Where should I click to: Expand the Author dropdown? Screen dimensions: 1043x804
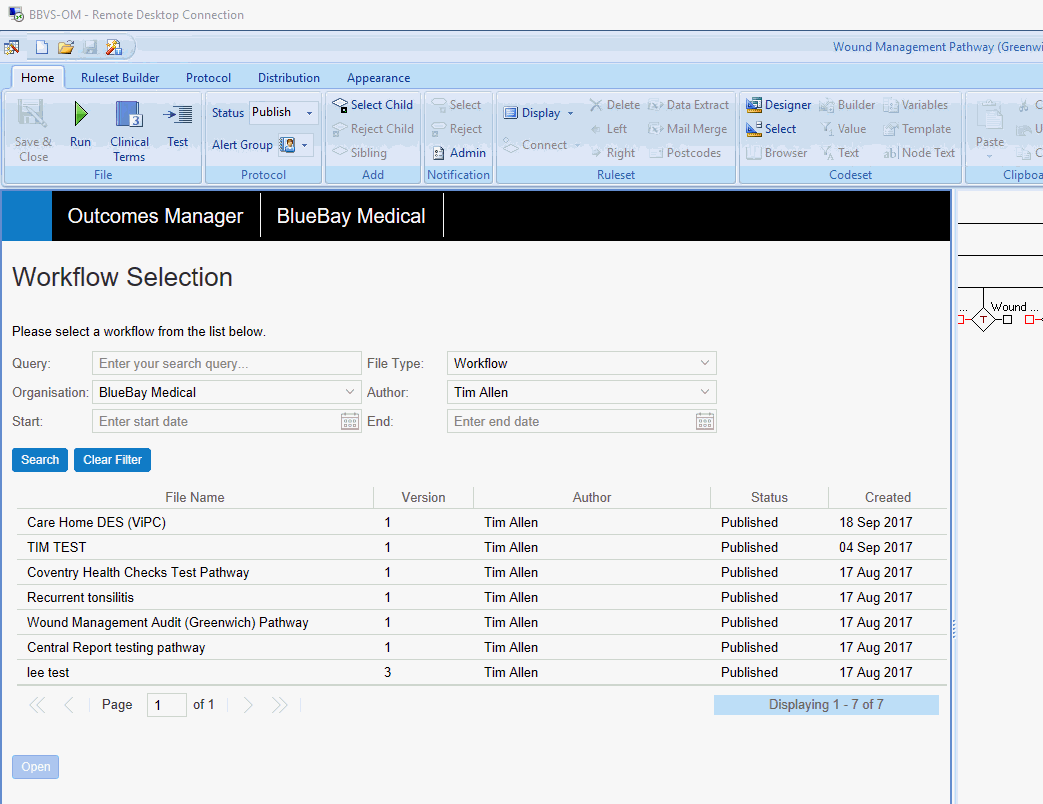pos(705,392)
